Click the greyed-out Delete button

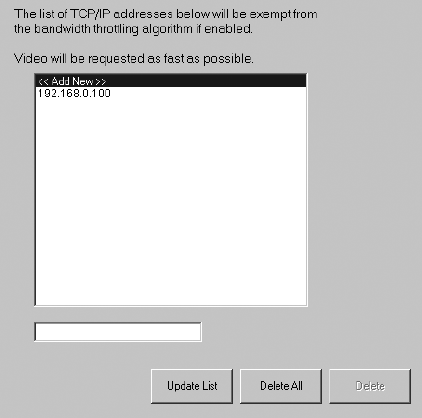click(x=370, y=386)
